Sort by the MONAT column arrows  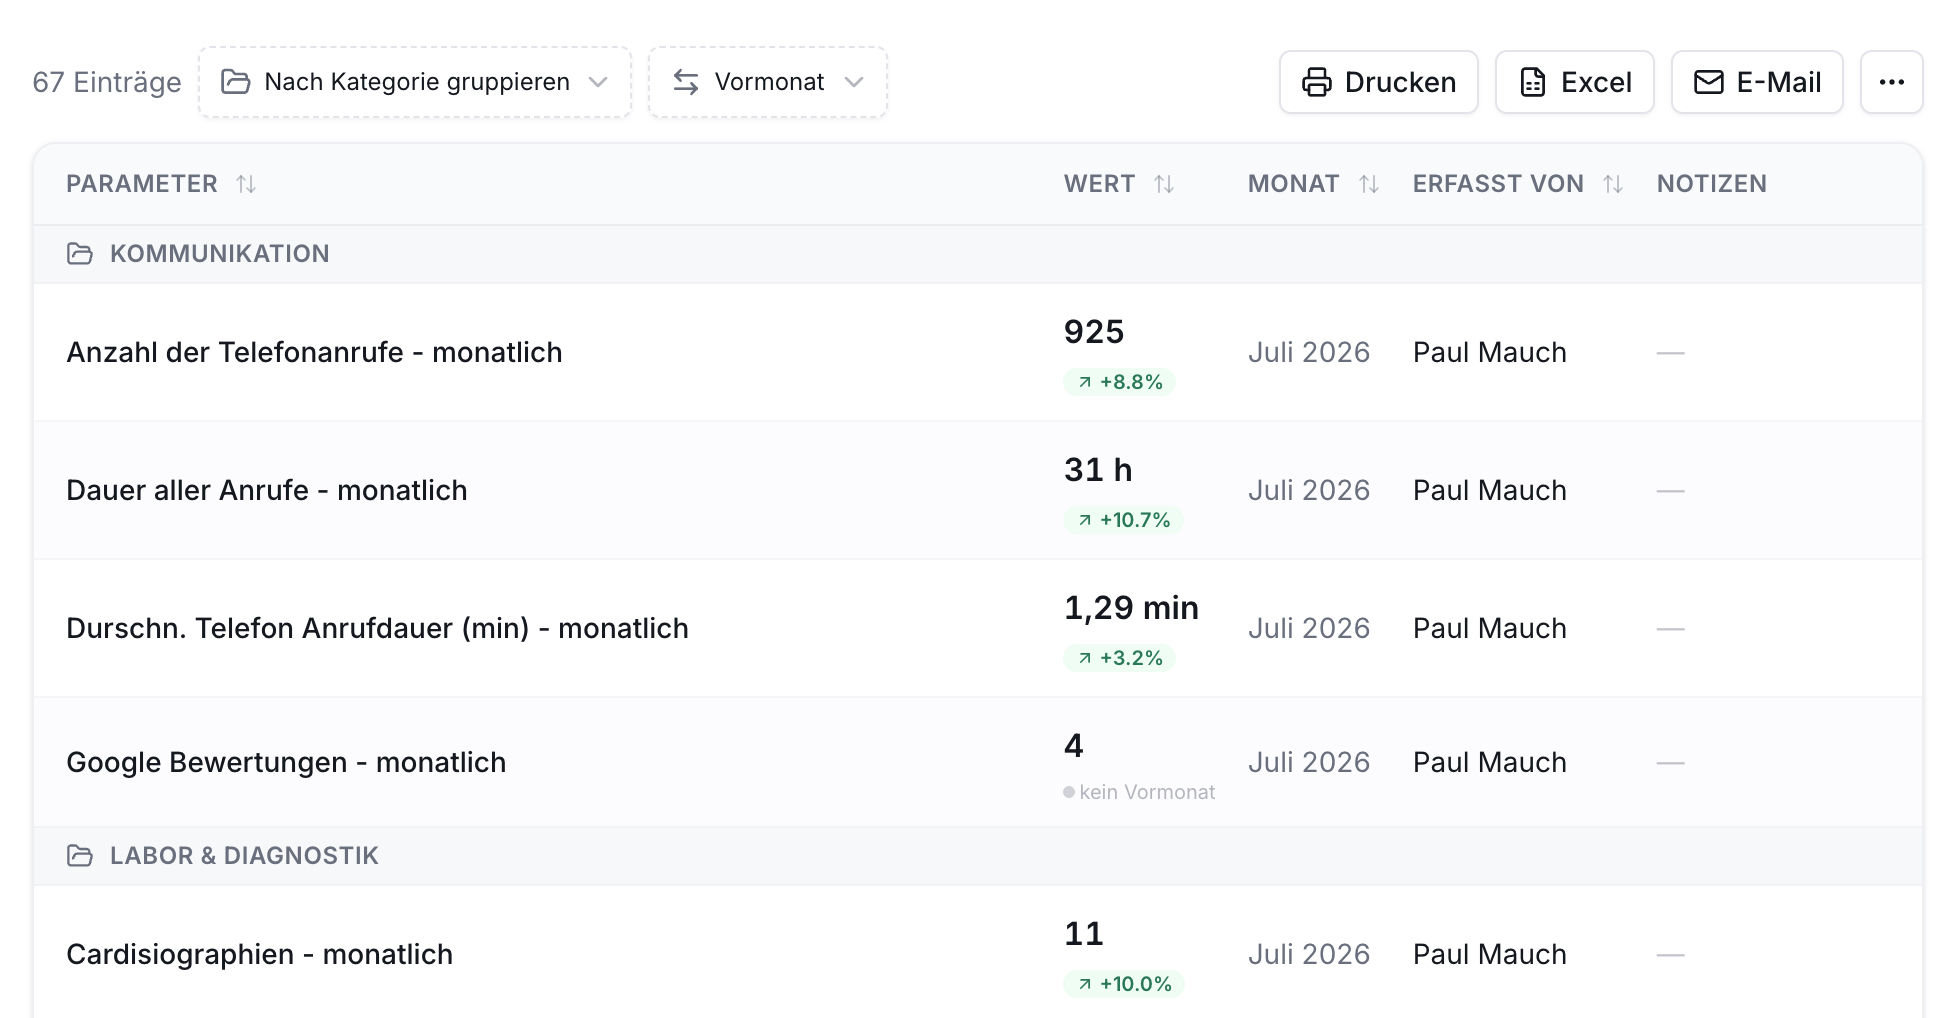coord(1369,184)
